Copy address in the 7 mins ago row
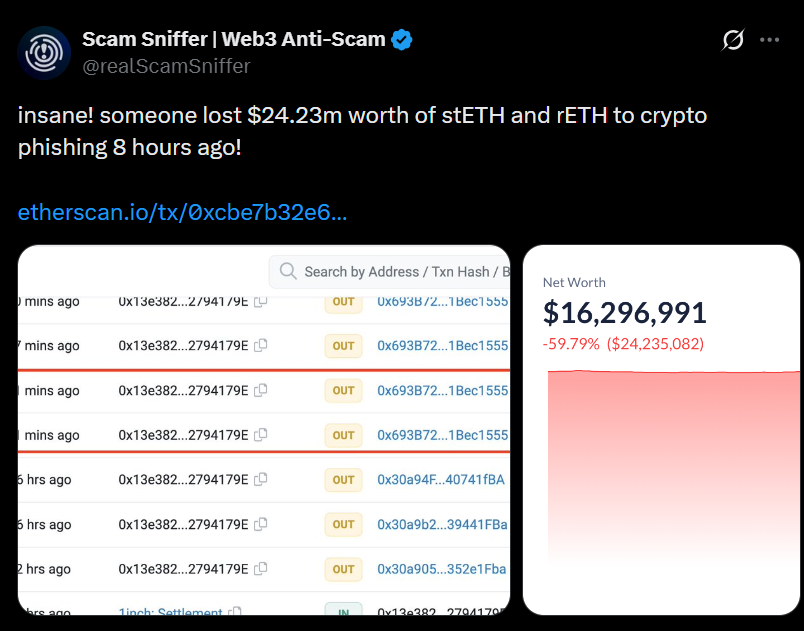This screenshot has width=804, height=631. [x=260, y=345]
